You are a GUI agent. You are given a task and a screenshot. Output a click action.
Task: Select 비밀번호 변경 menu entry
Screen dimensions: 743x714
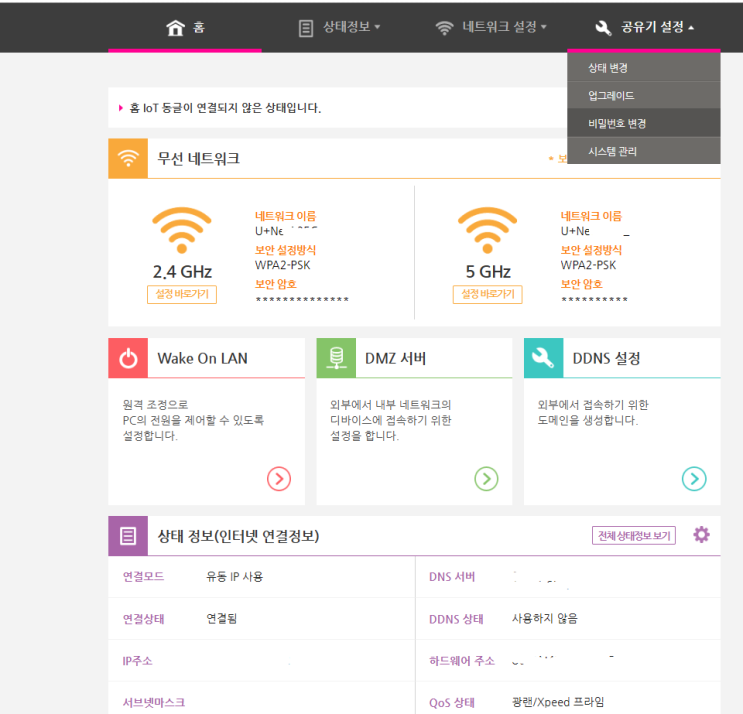643,124
